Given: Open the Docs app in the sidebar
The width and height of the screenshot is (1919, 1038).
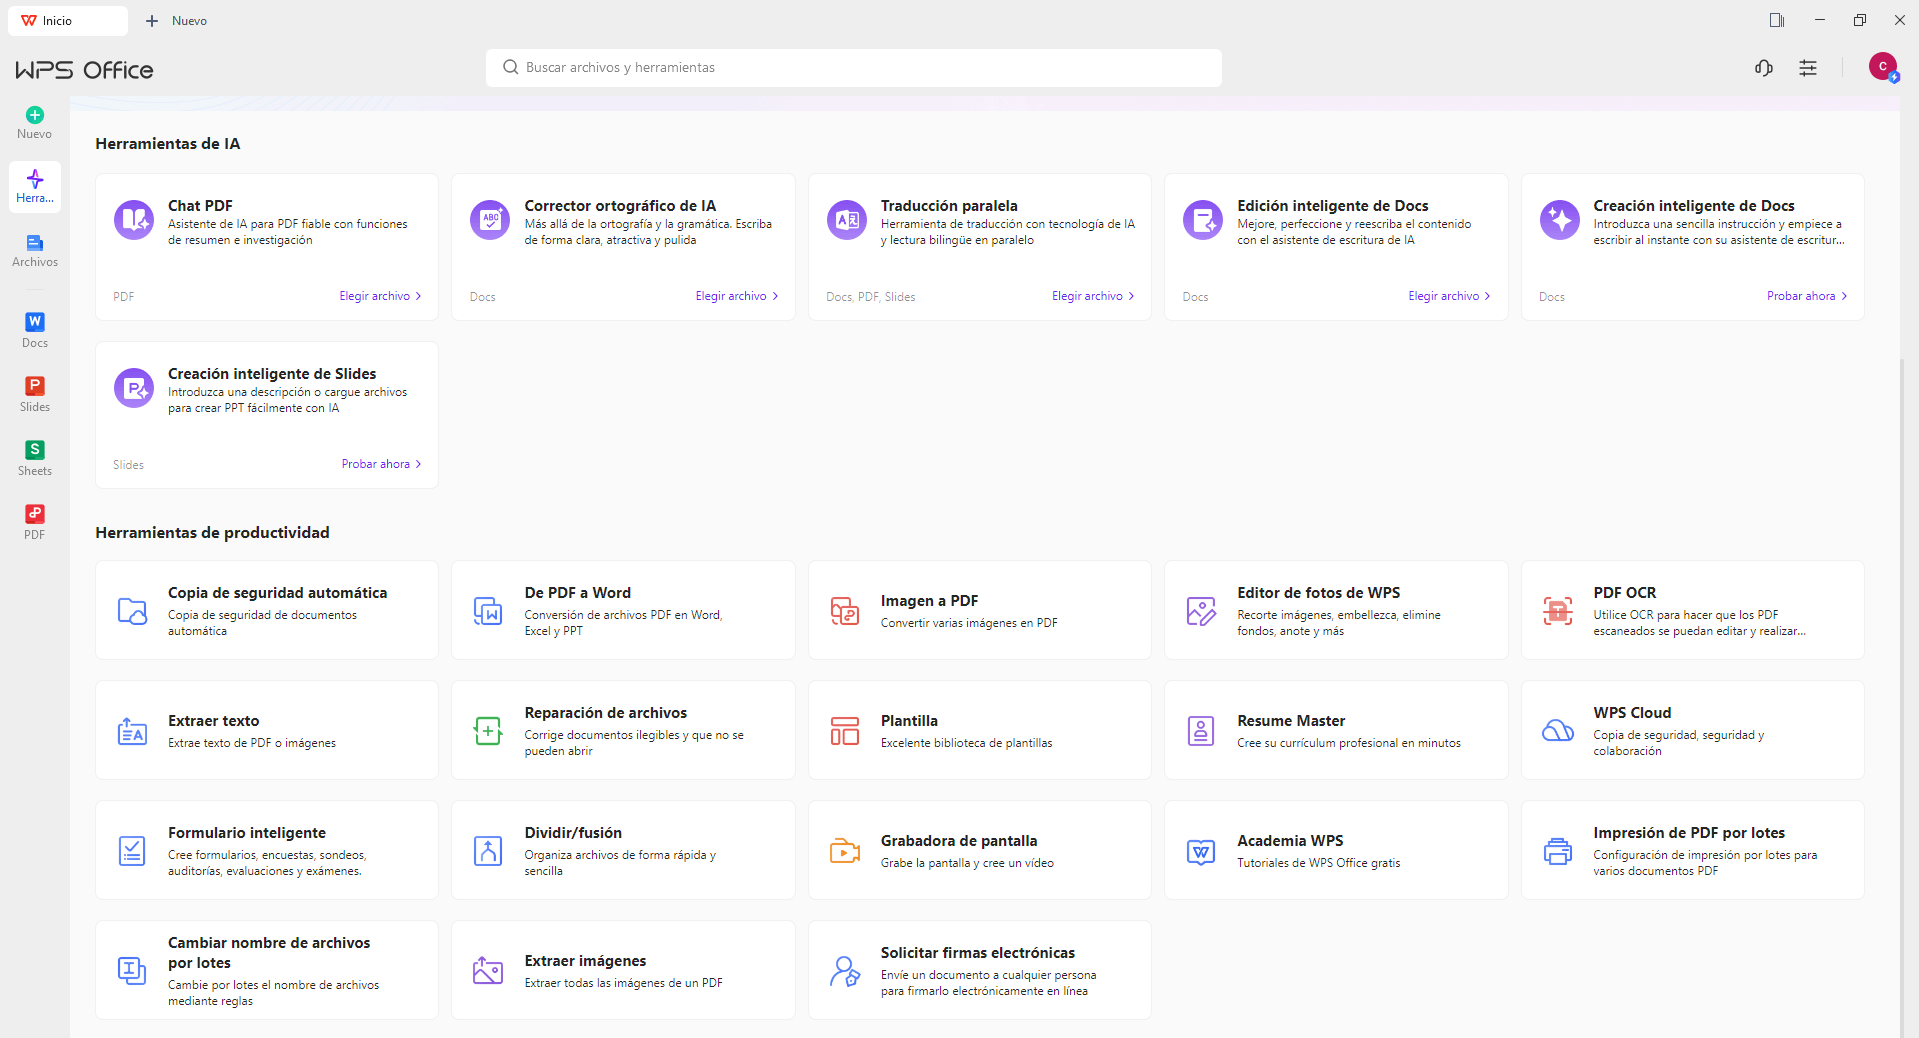Looking at the screenshot, I should tap(35, 330).
